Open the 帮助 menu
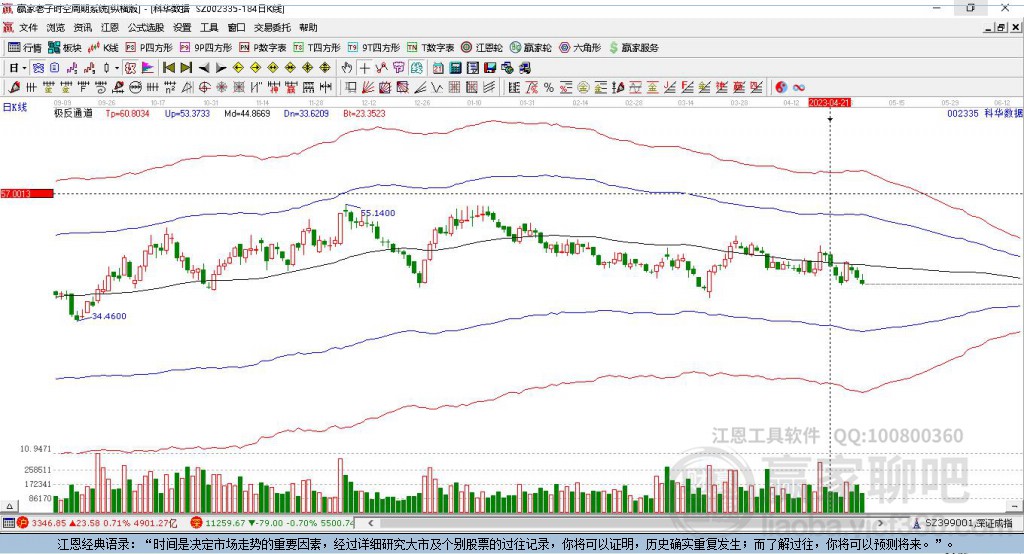Screen dimensions: 1024x554 point(308,27)
